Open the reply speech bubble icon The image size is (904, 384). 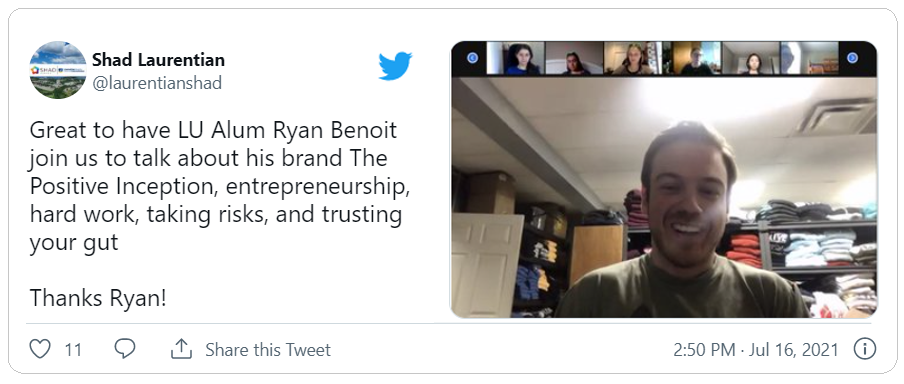(125, 349)
